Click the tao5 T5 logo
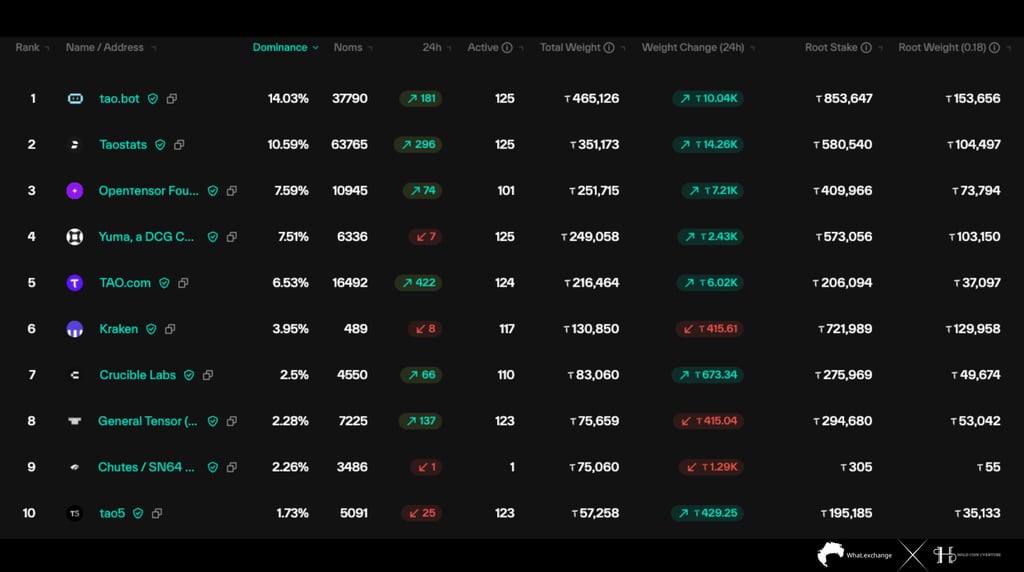Viewport: 1024px width, 572px height. 74,513
